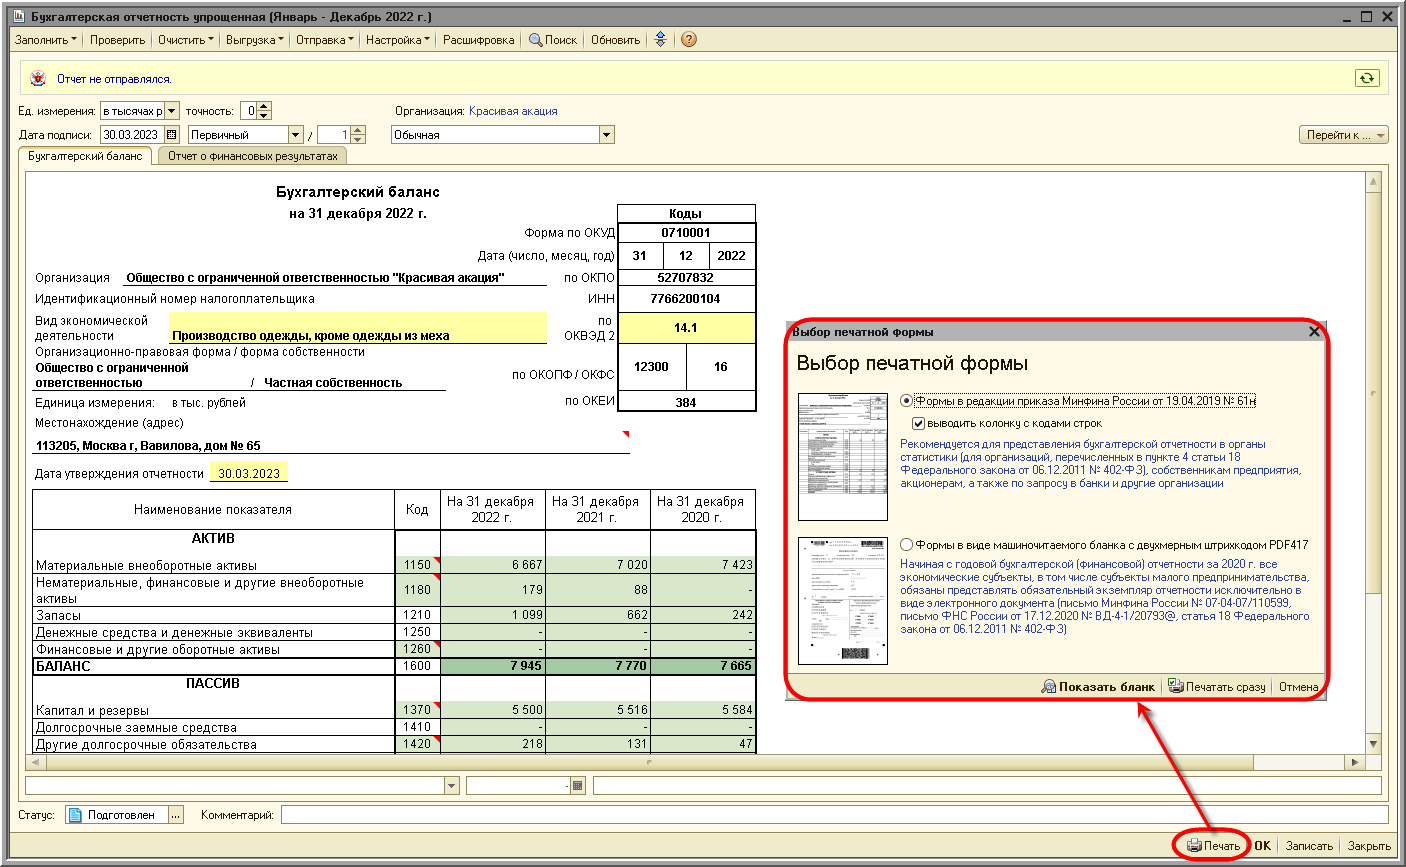Image resolution: width=1406 pixels, height=867 pixels.
Task: Switch to Бухгалтерский баланс tab
Action: point(85,156)
